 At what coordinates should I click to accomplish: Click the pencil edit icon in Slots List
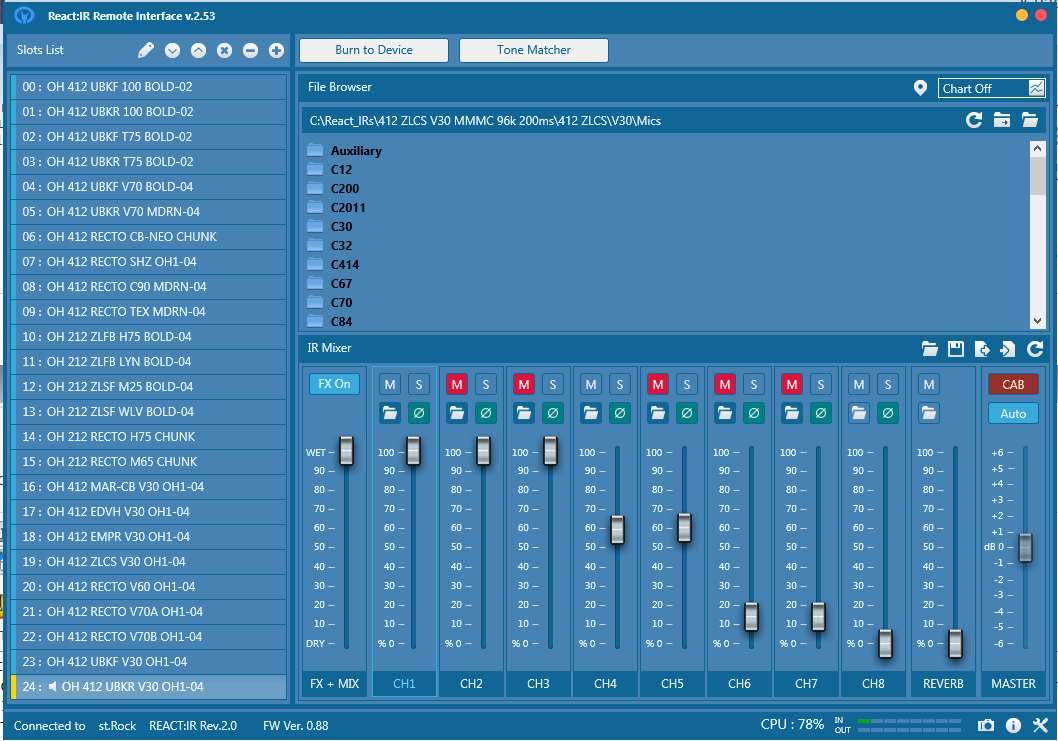[146, 50]
